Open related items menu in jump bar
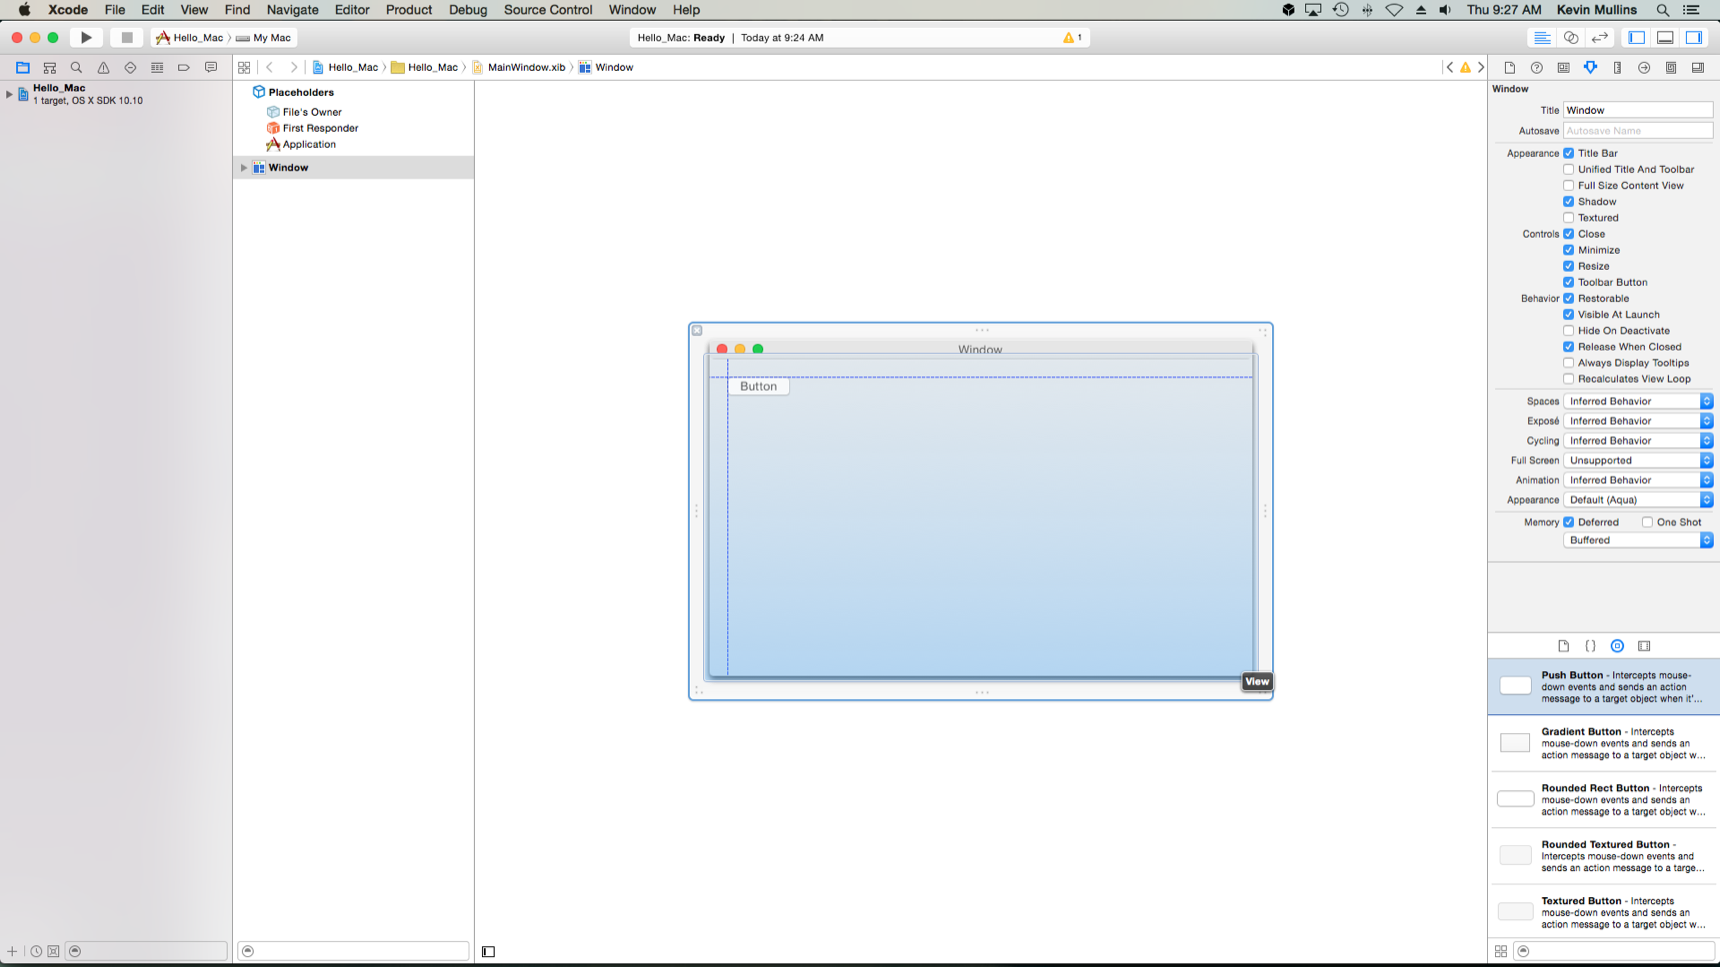The height and width of the screenshot is (967, 1720). 244,68
